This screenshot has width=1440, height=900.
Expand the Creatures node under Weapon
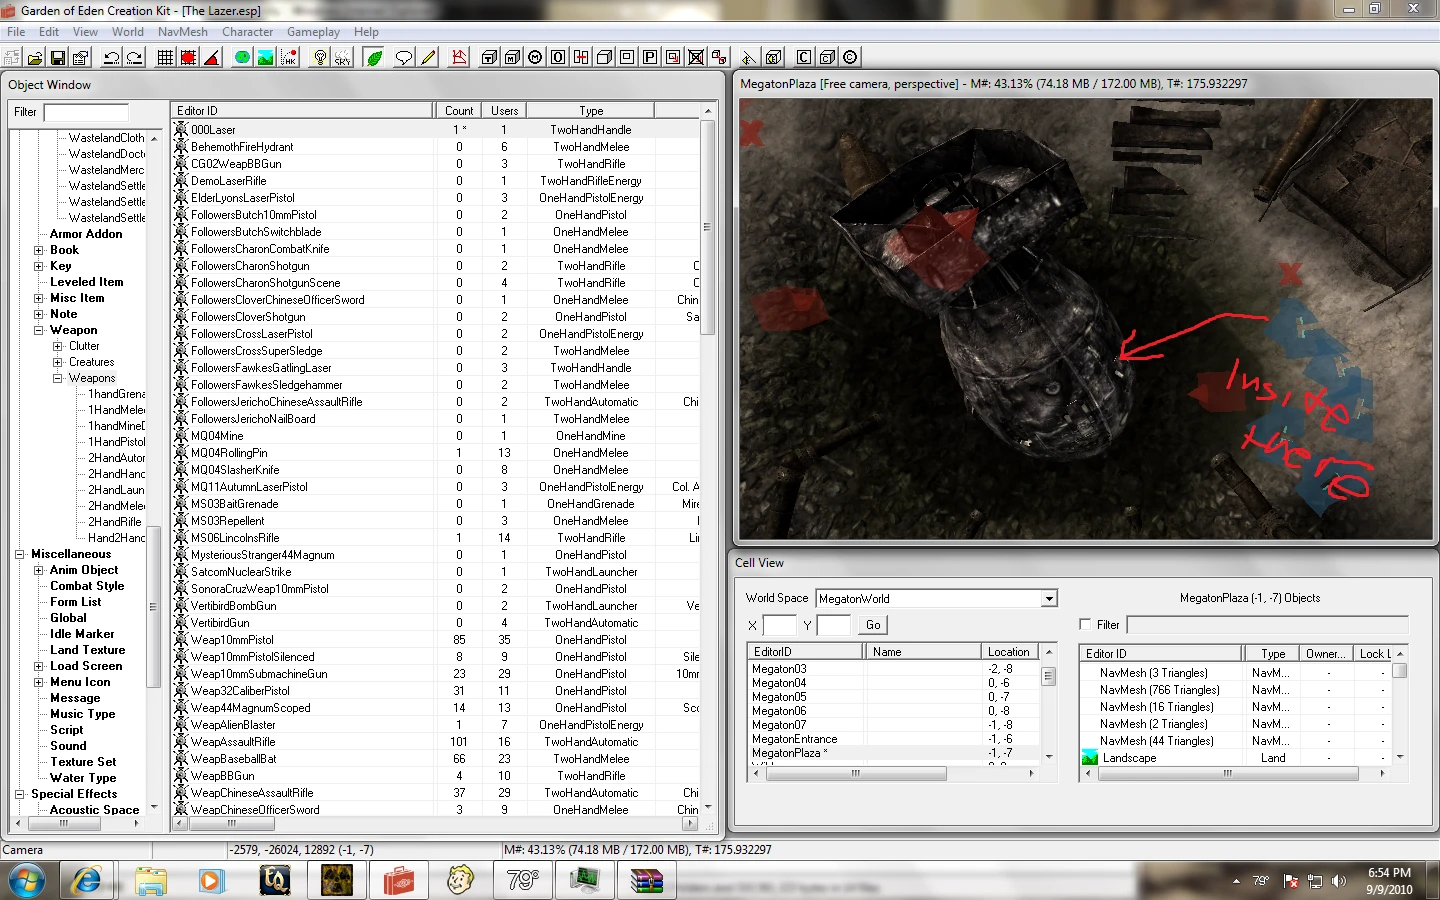pyautogui.click(x=58, y=362)
